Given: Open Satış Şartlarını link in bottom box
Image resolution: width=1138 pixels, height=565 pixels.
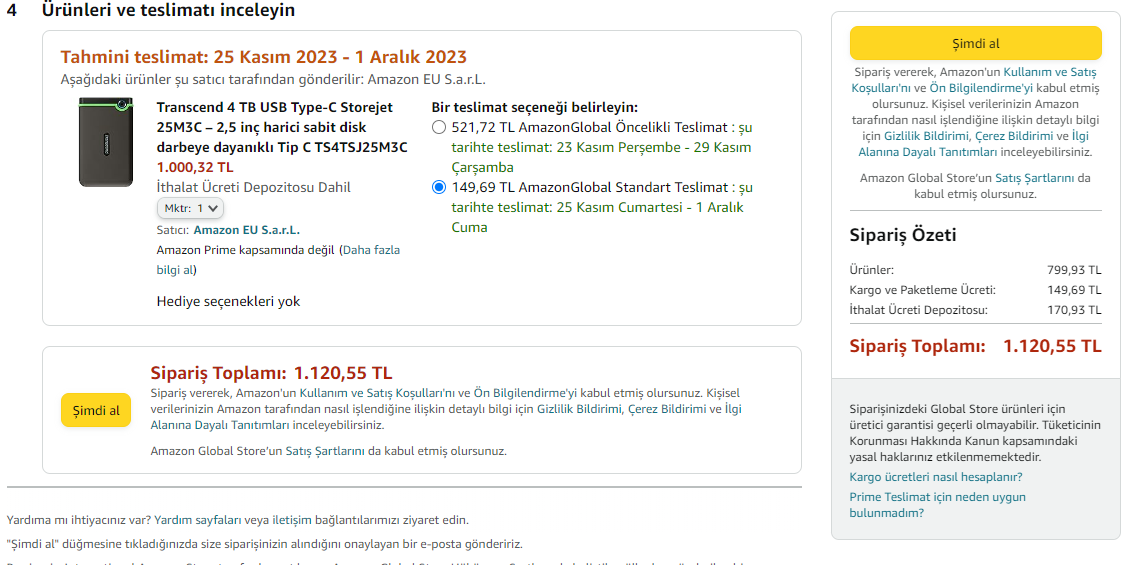Looking at the screenshot, I should click(x=325, y=451).
